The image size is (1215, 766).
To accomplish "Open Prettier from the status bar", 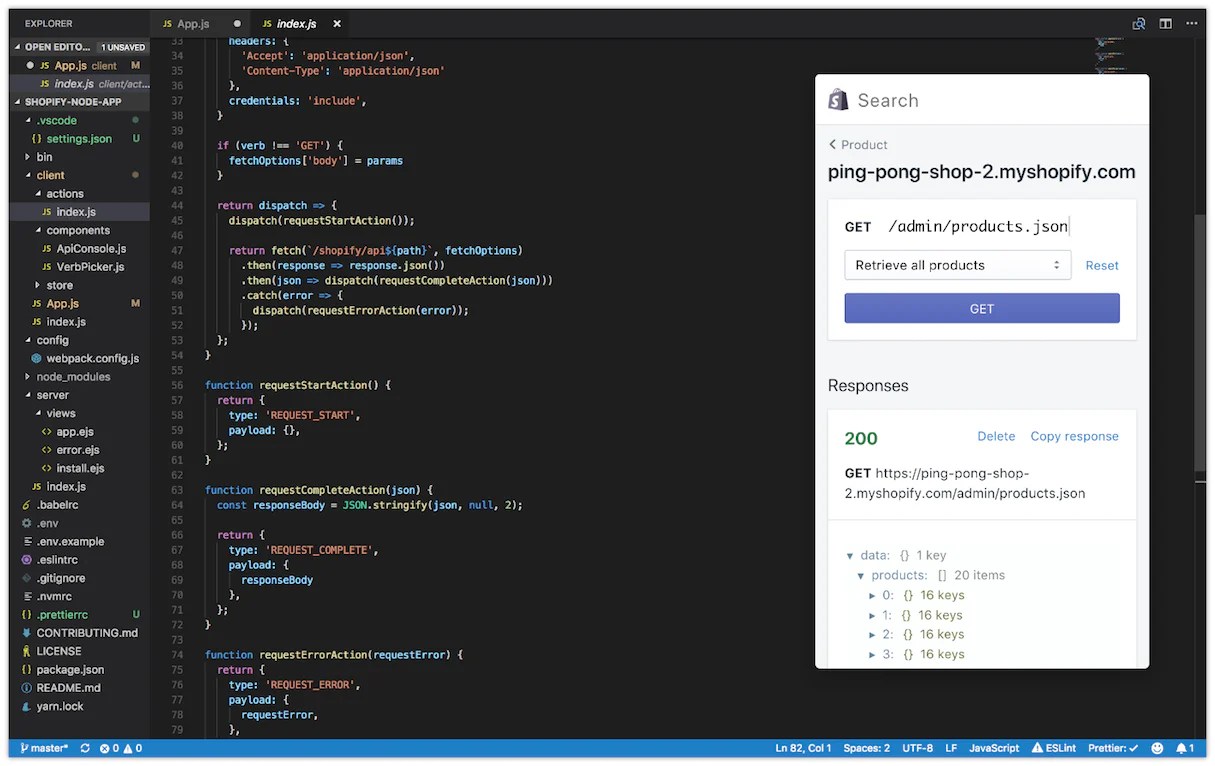I will click(x=1111, y=747).
